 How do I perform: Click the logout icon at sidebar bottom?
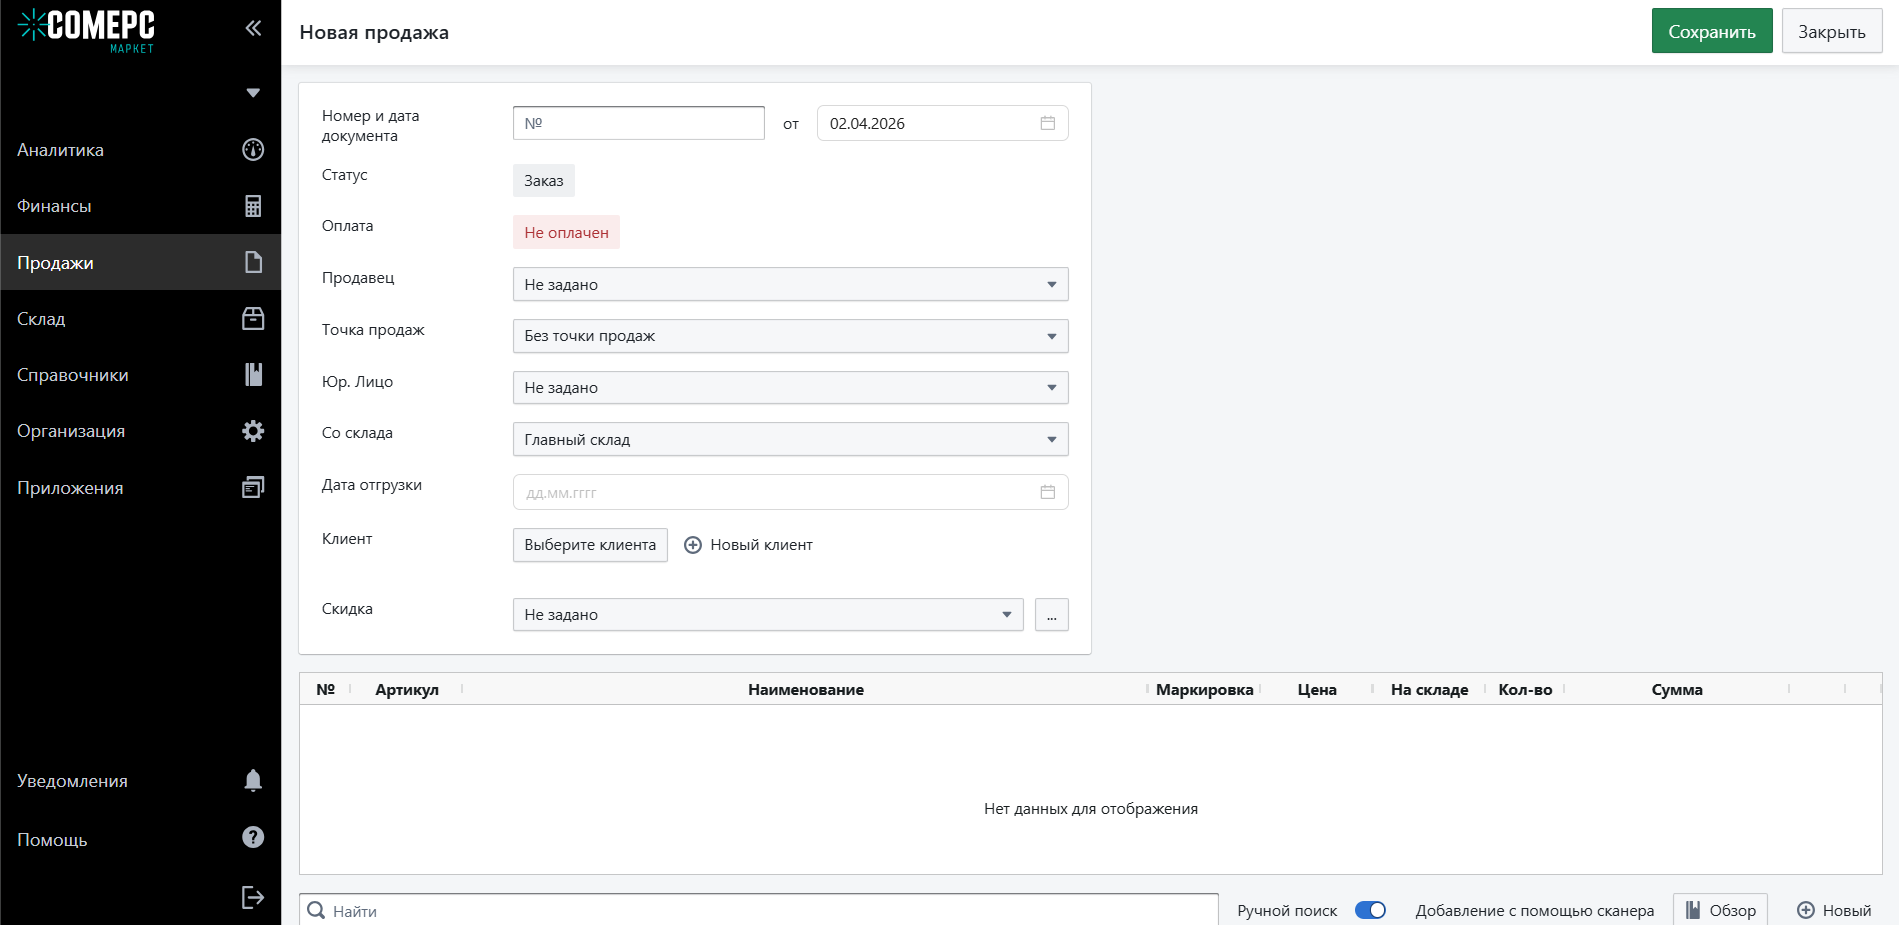[x=253, y=897]
